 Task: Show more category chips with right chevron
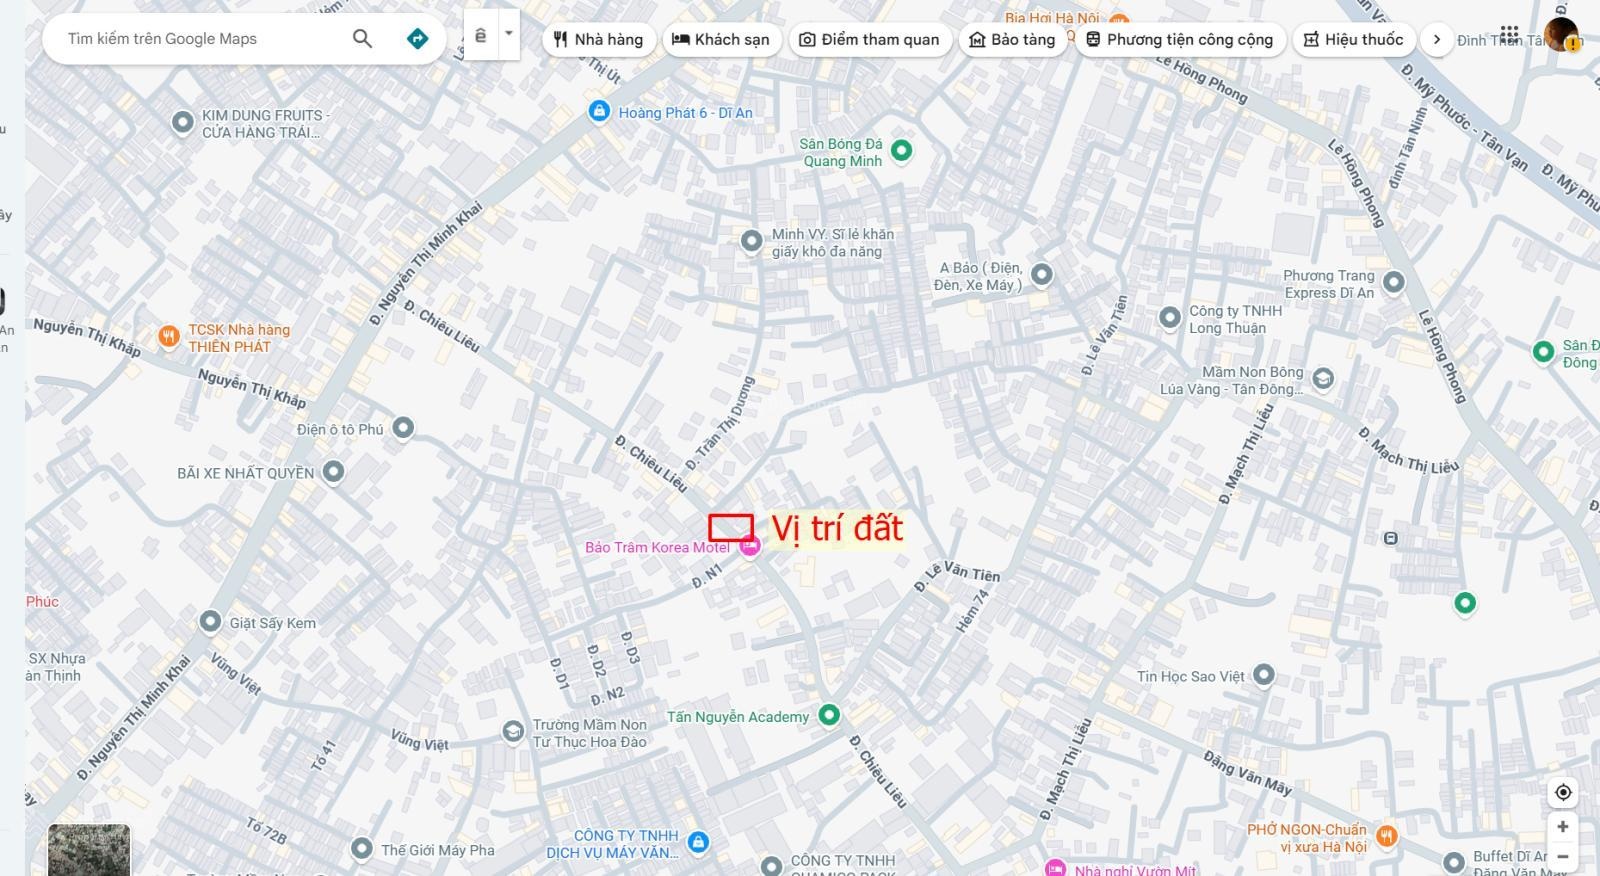(x=1437, y=40)
